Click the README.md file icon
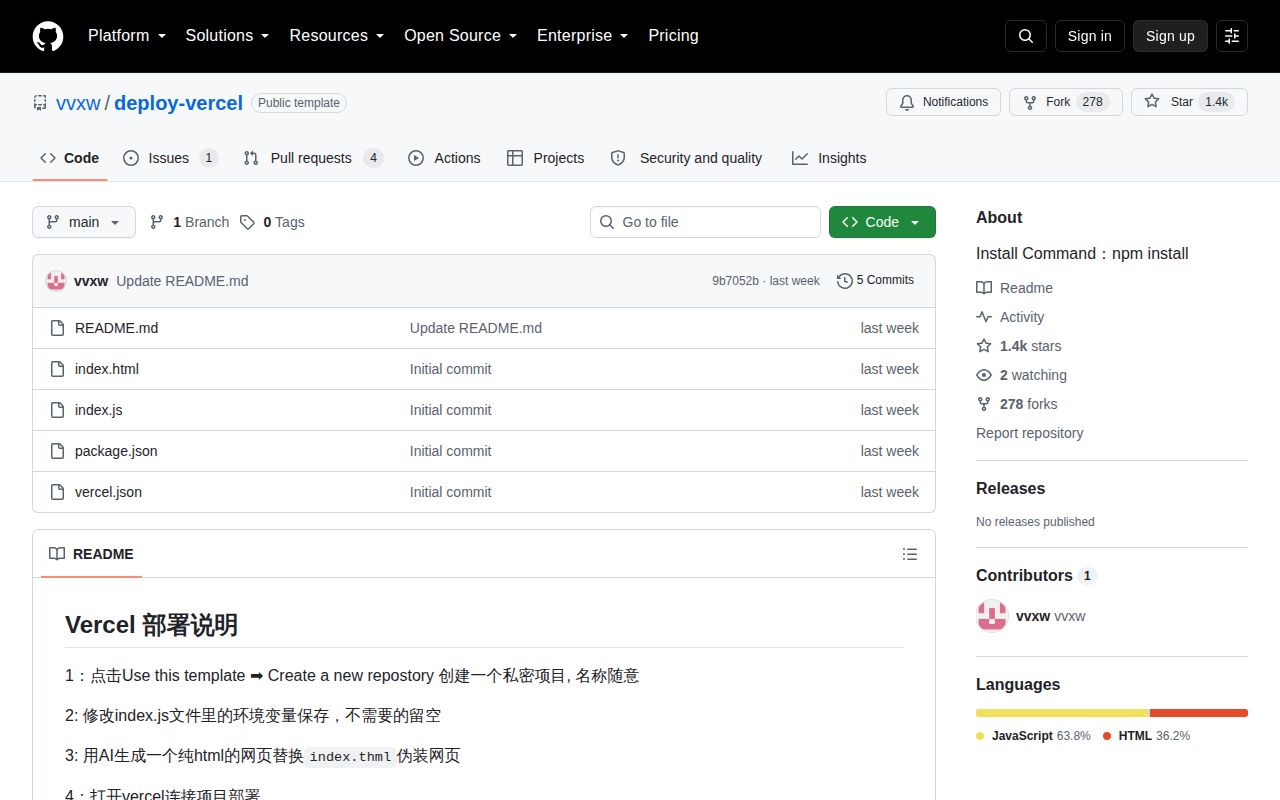The width and height of the screenshot is (1280, 800). coord(57,328)
